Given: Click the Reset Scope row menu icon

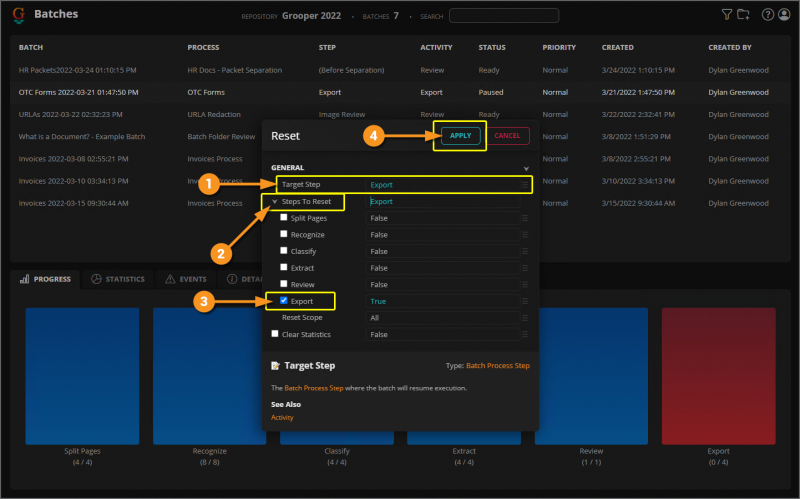Looking at the screenshot, I should (x=525, y=318).
